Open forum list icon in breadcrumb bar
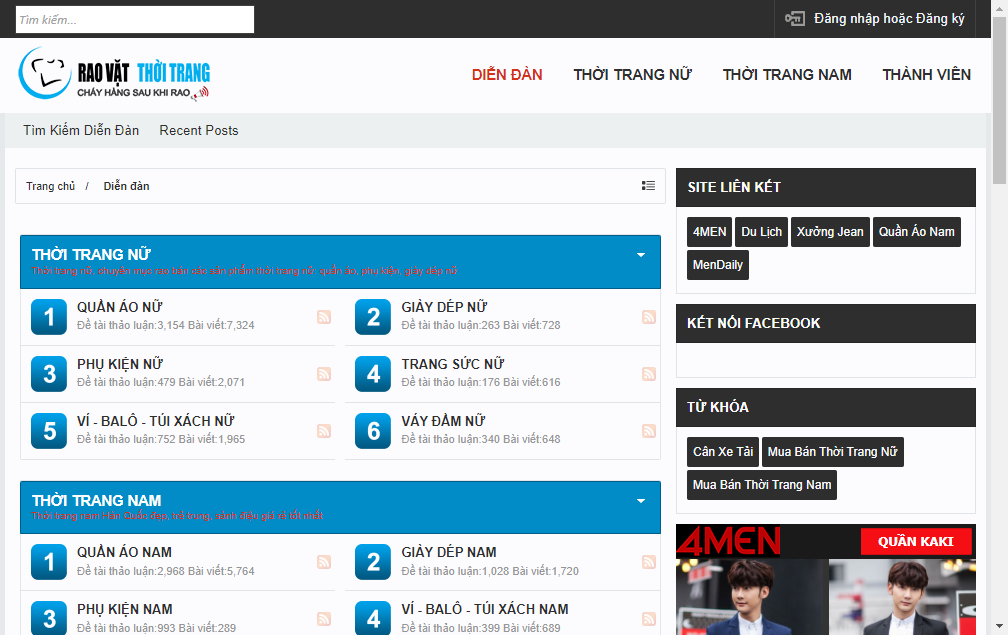This screenshot has height=635, width=1008. [x=648, y=186]
